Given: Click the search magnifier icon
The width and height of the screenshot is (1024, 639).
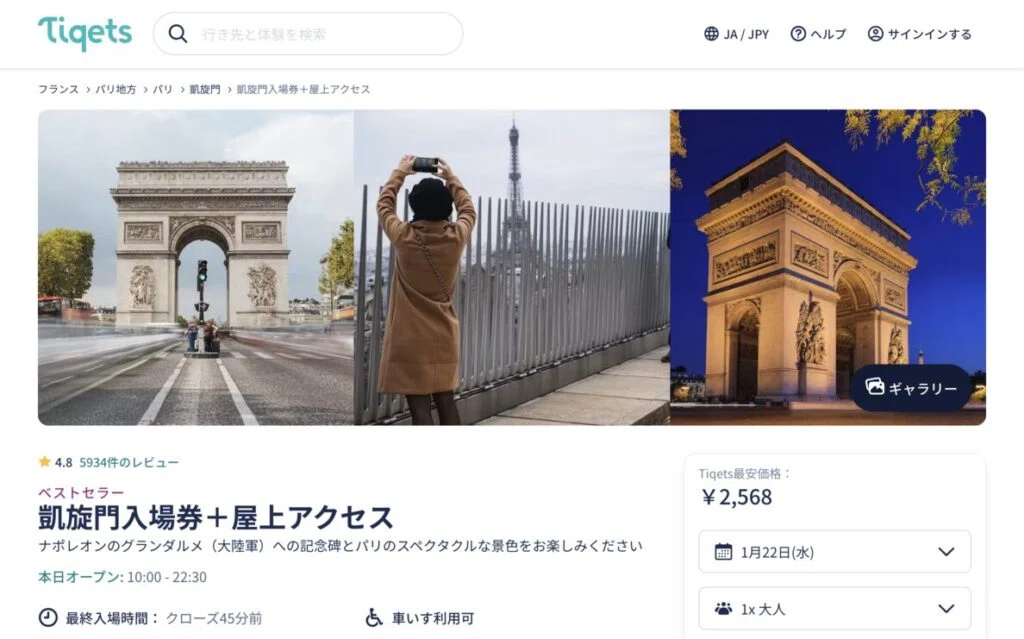Looking at the screenshot, I should point(178,34).
